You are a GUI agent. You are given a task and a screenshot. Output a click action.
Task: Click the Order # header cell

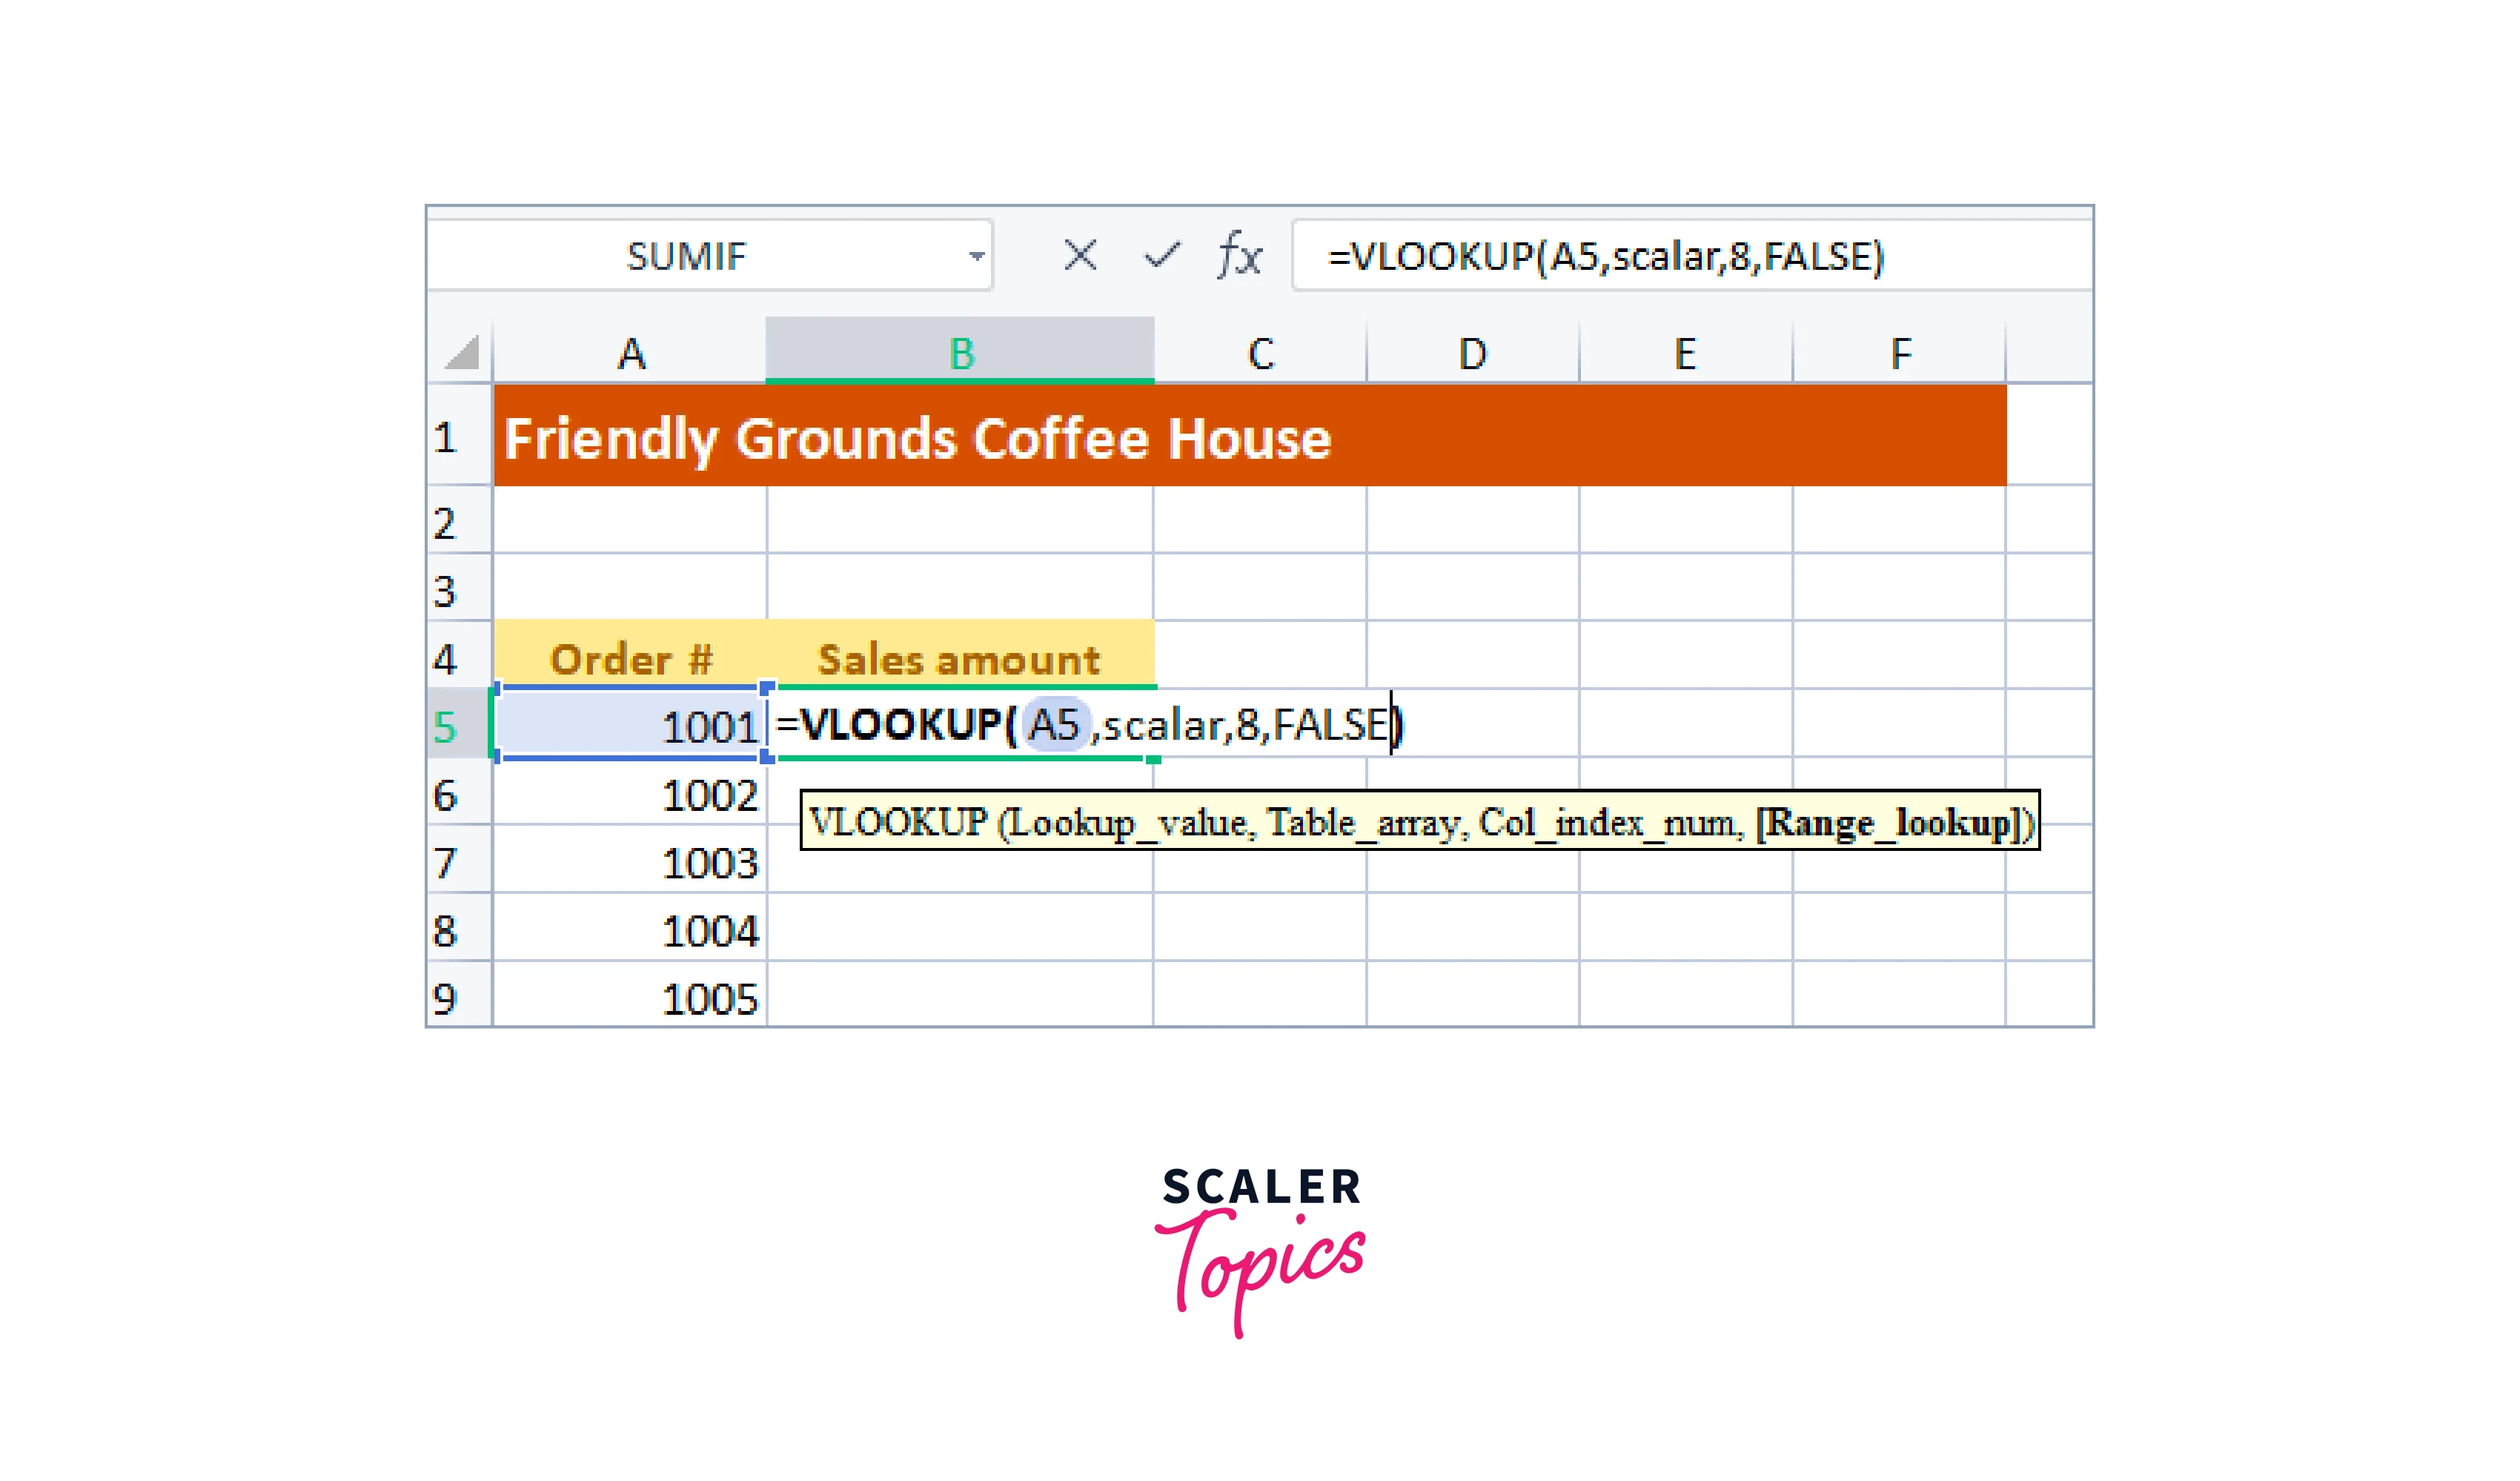631,659
